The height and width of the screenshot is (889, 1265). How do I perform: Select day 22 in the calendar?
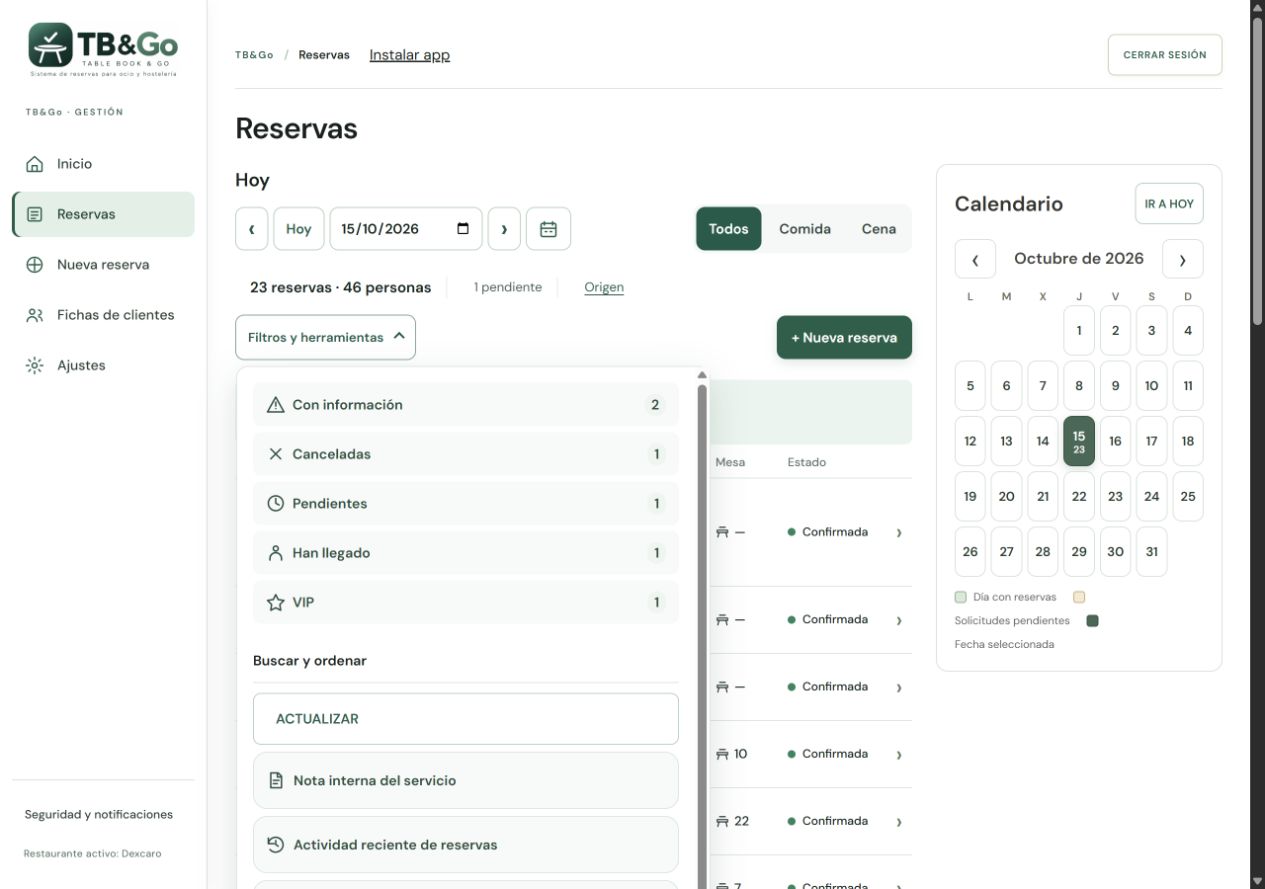tap(1079, 497)
